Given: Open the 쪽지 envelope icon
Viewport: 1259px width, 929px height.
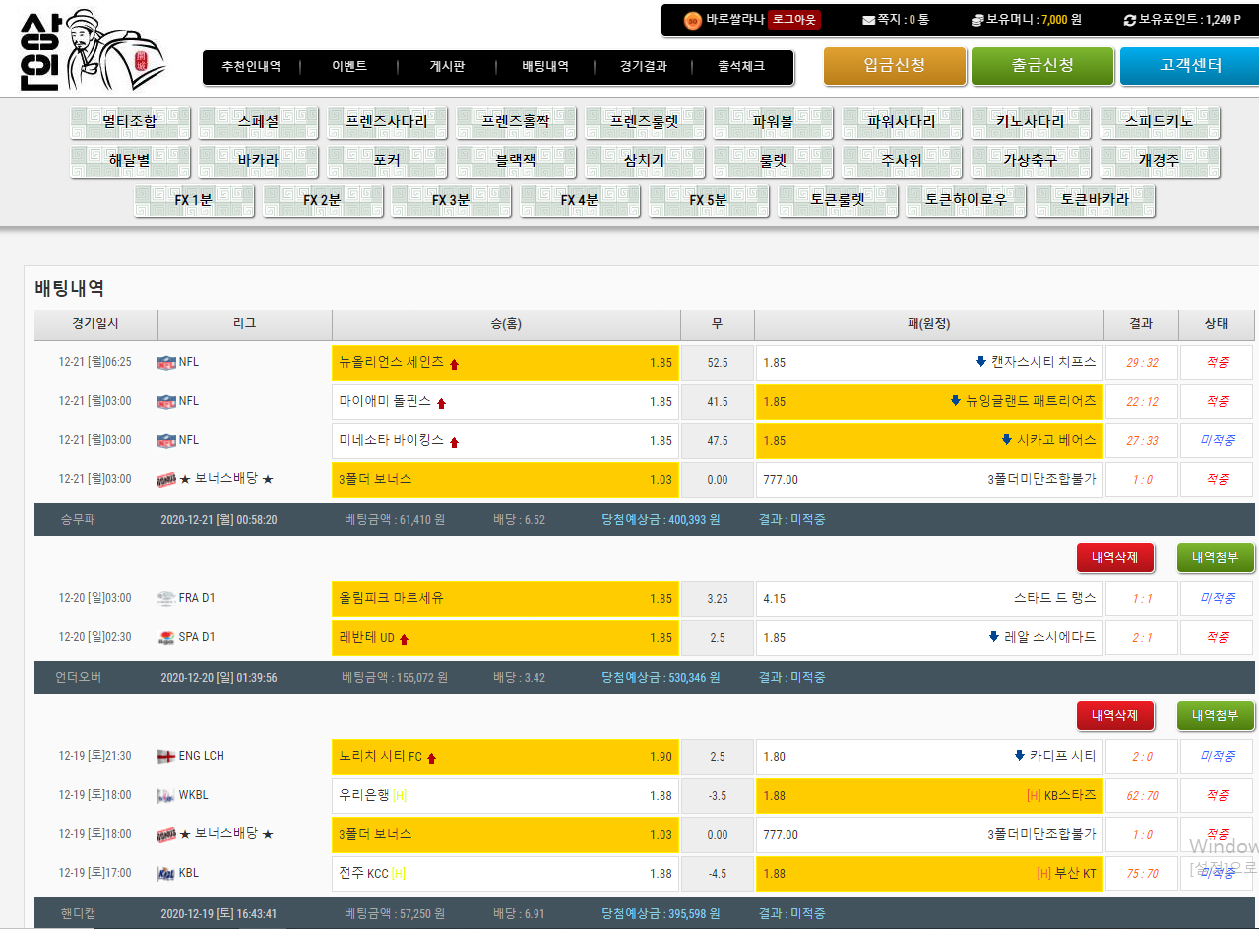Looking at the screenshot, I should tap(868, 20).
